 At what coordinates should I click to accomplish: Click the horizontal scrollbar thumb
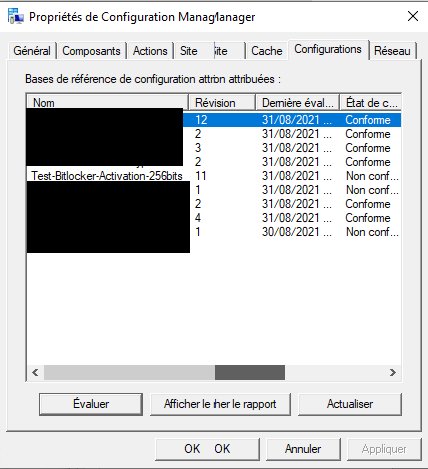click(x=250, y=372)
